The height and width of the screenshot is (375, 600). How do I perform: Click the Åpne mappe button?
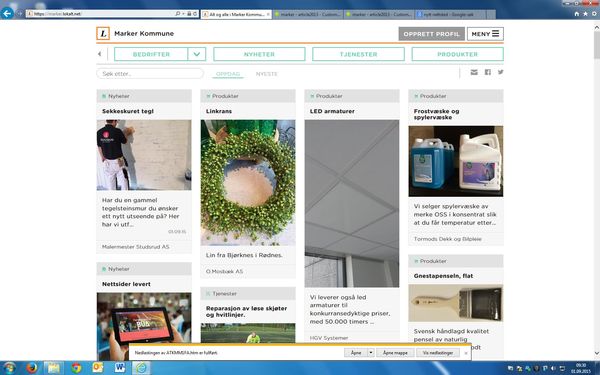(395, 353)
